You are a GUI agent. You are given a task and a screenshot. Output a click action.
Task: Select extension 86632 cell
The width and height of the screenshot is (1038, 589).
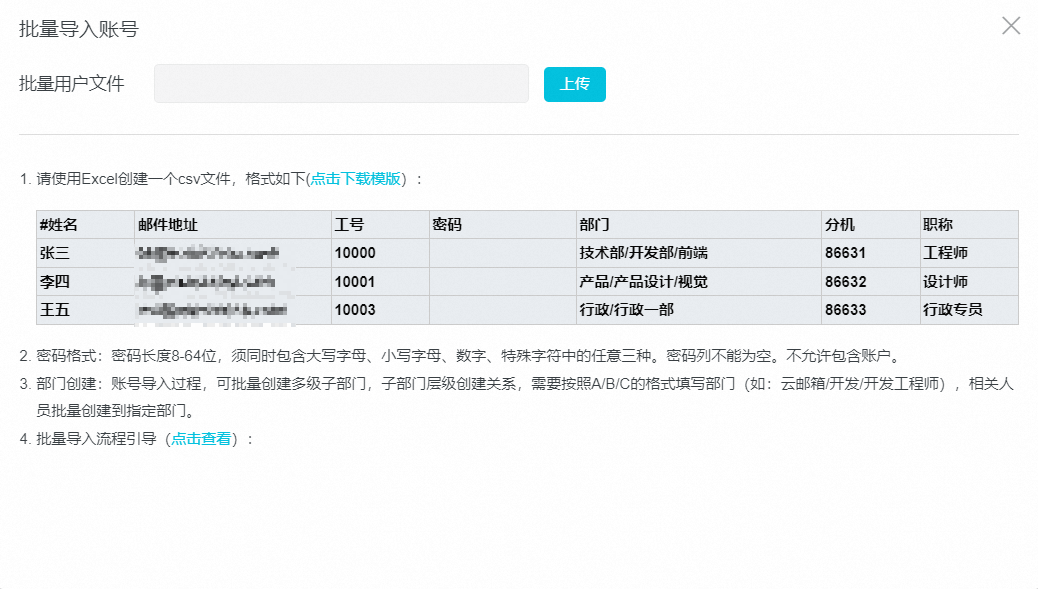pyautogui.click(x=846, y=282)
